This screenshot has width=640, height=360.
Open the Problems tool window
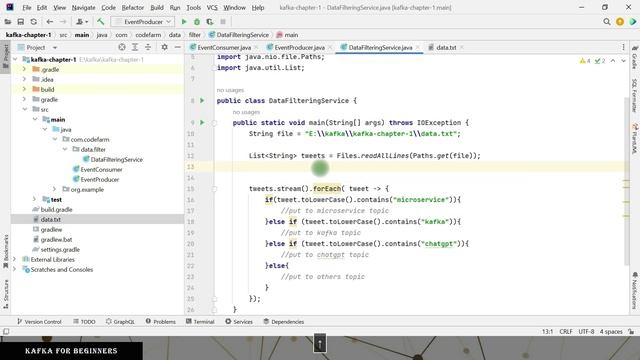pos(161,322)
